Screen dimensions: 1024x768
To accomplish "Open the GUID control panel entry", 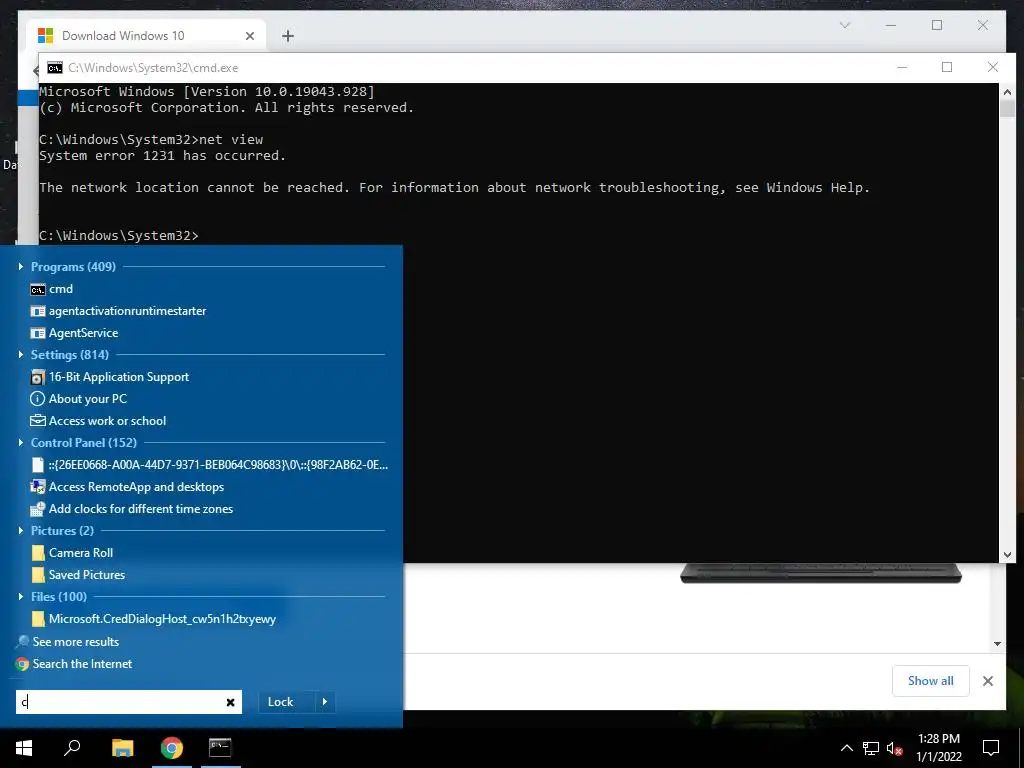I will 209,465.
